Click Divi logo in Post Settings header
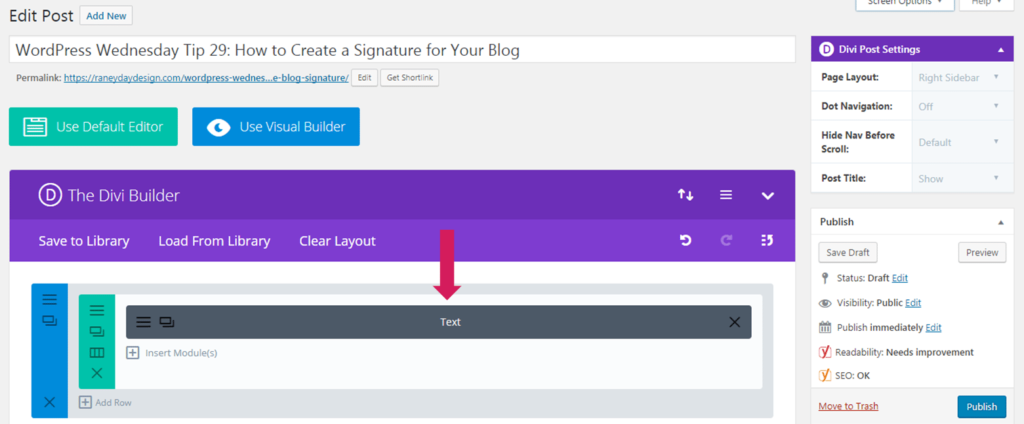Viewport: 1024px width, 424px height. (x=827, y=50)
